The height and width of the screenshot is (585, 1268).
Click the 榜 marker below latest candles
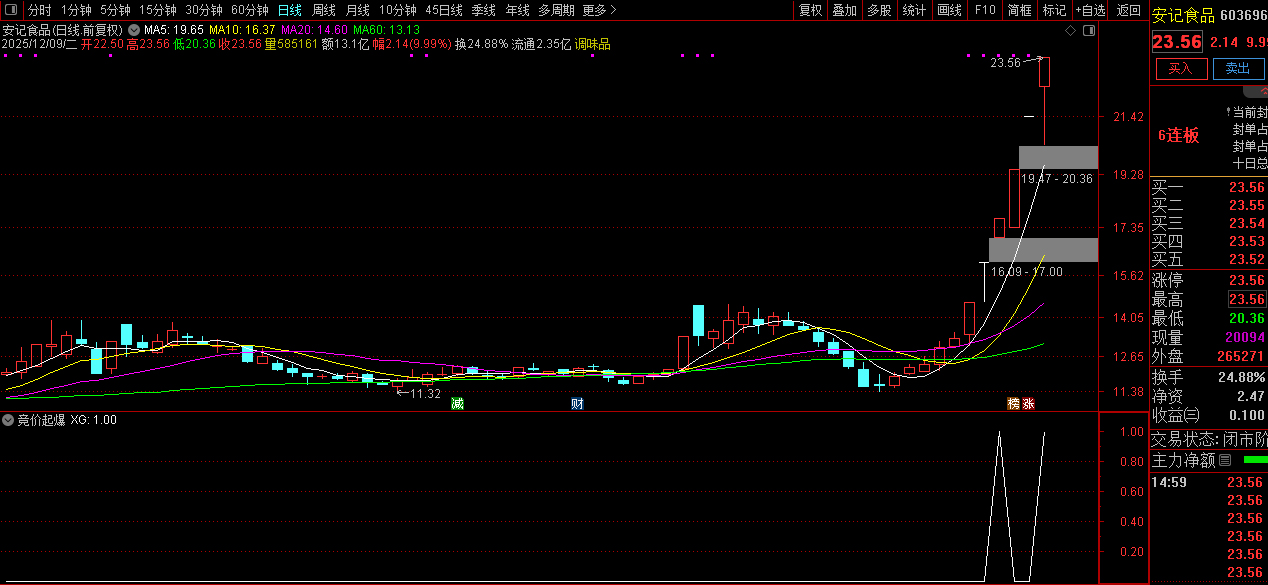[x=1014, y=404]
